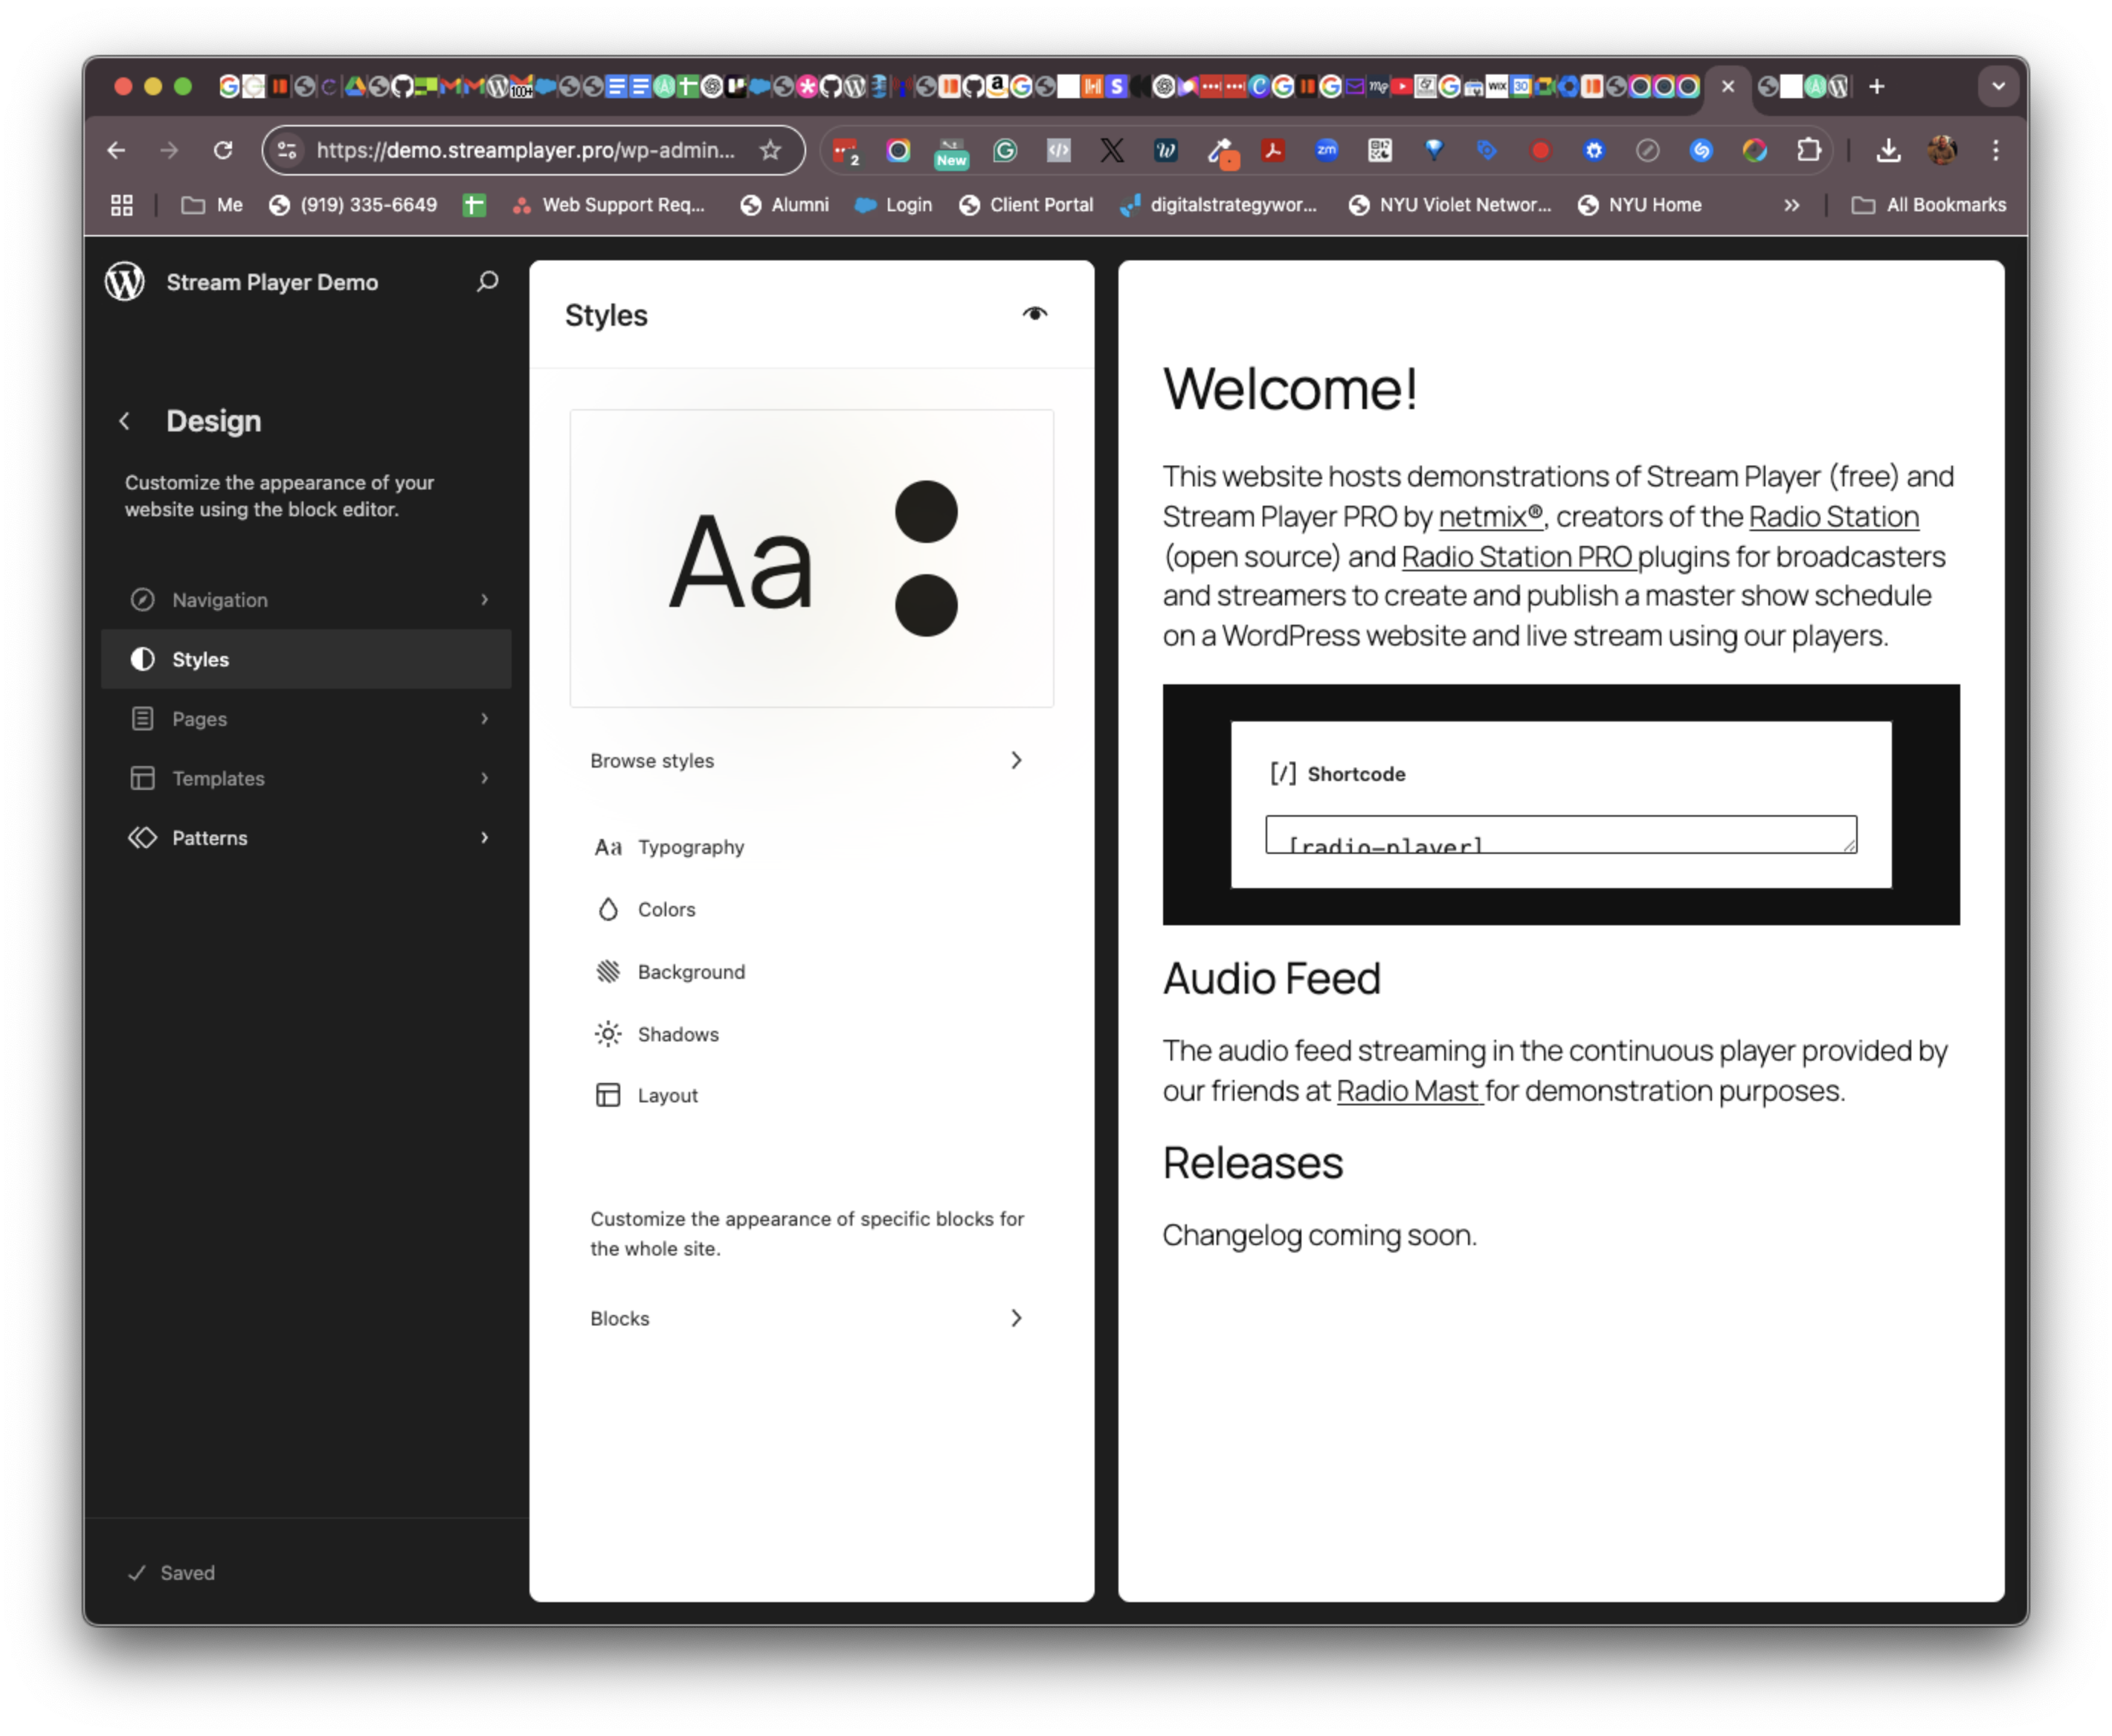
Task: Open the Login bookmark
Action: pos(894,205)
